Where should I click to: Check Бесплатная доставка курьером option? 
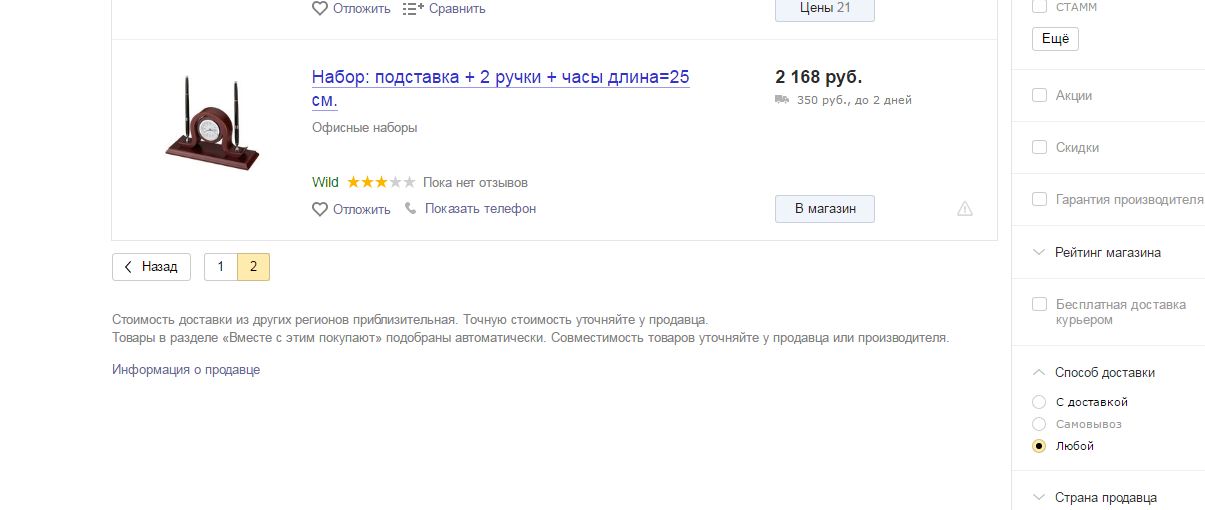pyautogui.click(x=1039, y=304)
